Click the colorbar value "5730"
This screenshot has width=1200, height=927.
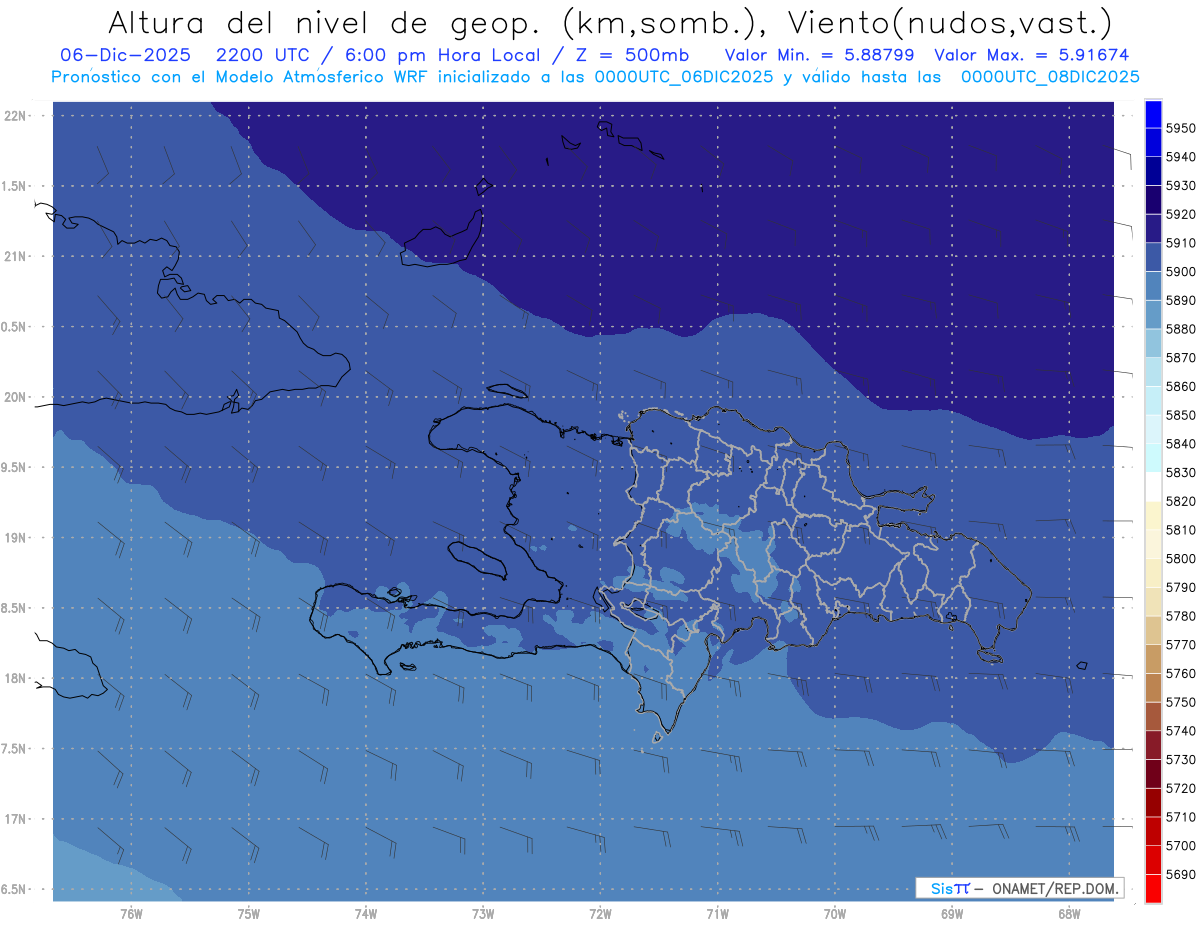tap(1180, 760)
